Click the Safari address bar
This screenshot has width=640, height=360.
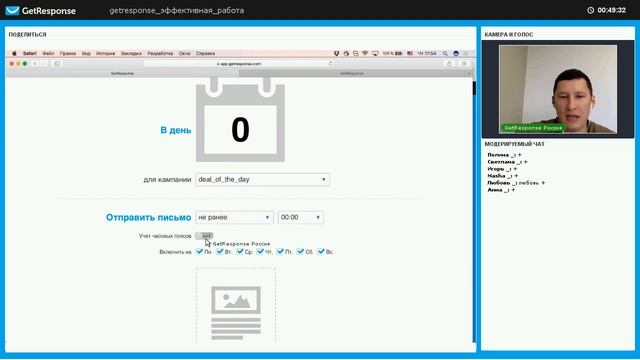pyautogui.click(x=239, y=64)
